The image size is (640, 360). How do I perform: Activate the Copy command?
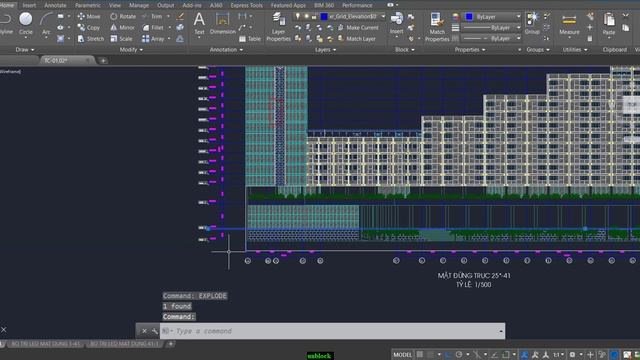pos(89,27)
